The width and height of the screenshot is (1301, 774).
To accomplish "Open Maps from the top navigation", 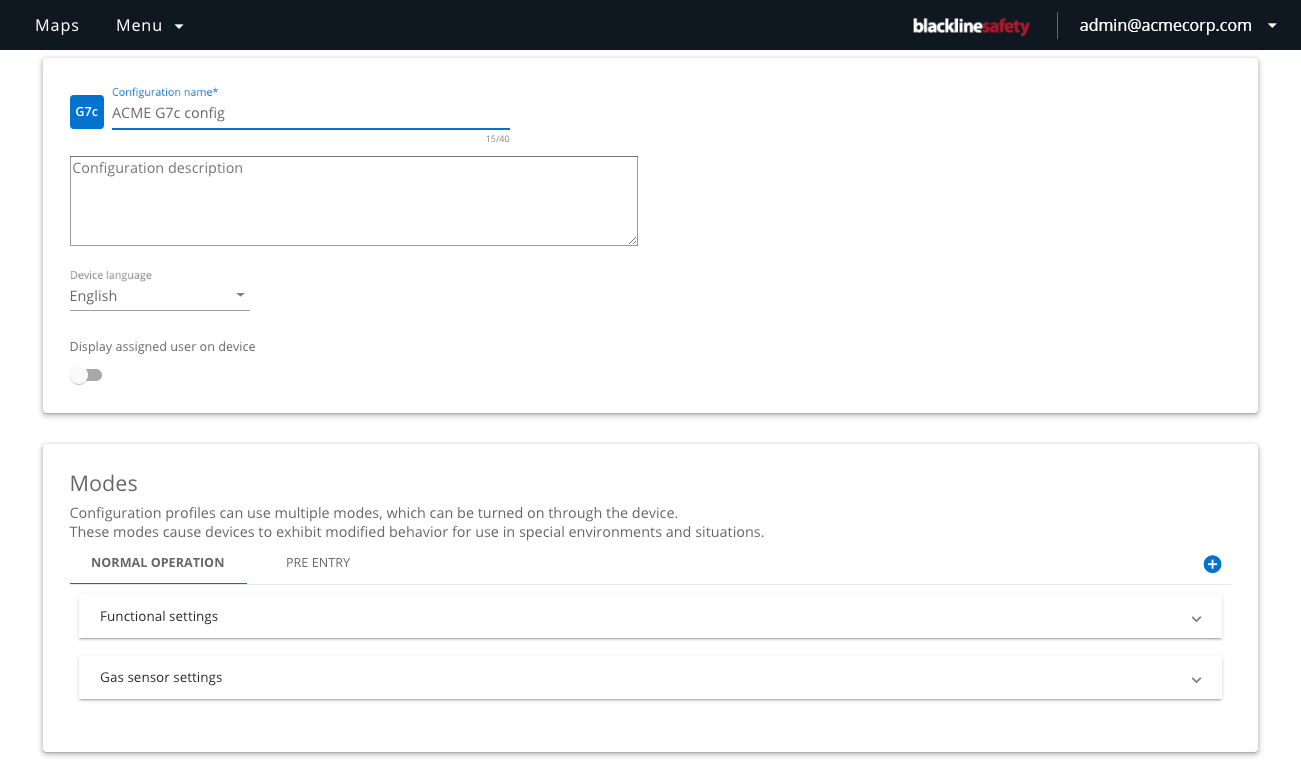I will coord(57,26).
